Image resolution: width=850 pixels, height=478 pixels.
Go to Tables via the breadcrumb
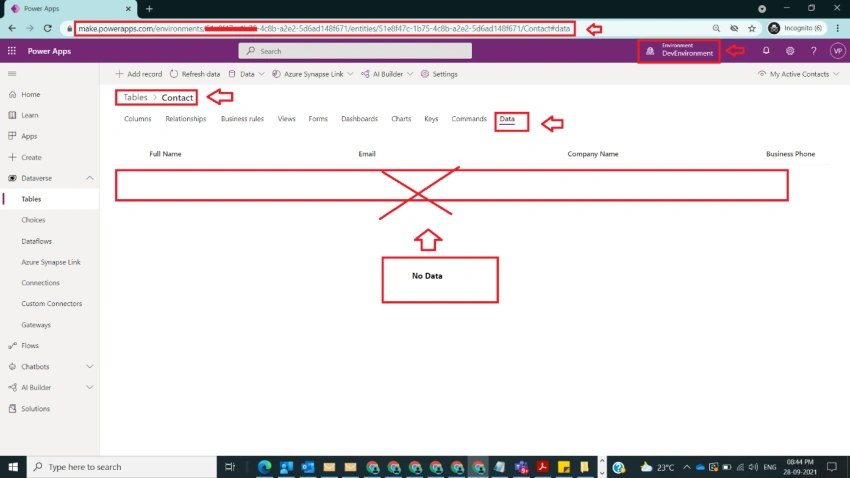[x=135, y=98]
